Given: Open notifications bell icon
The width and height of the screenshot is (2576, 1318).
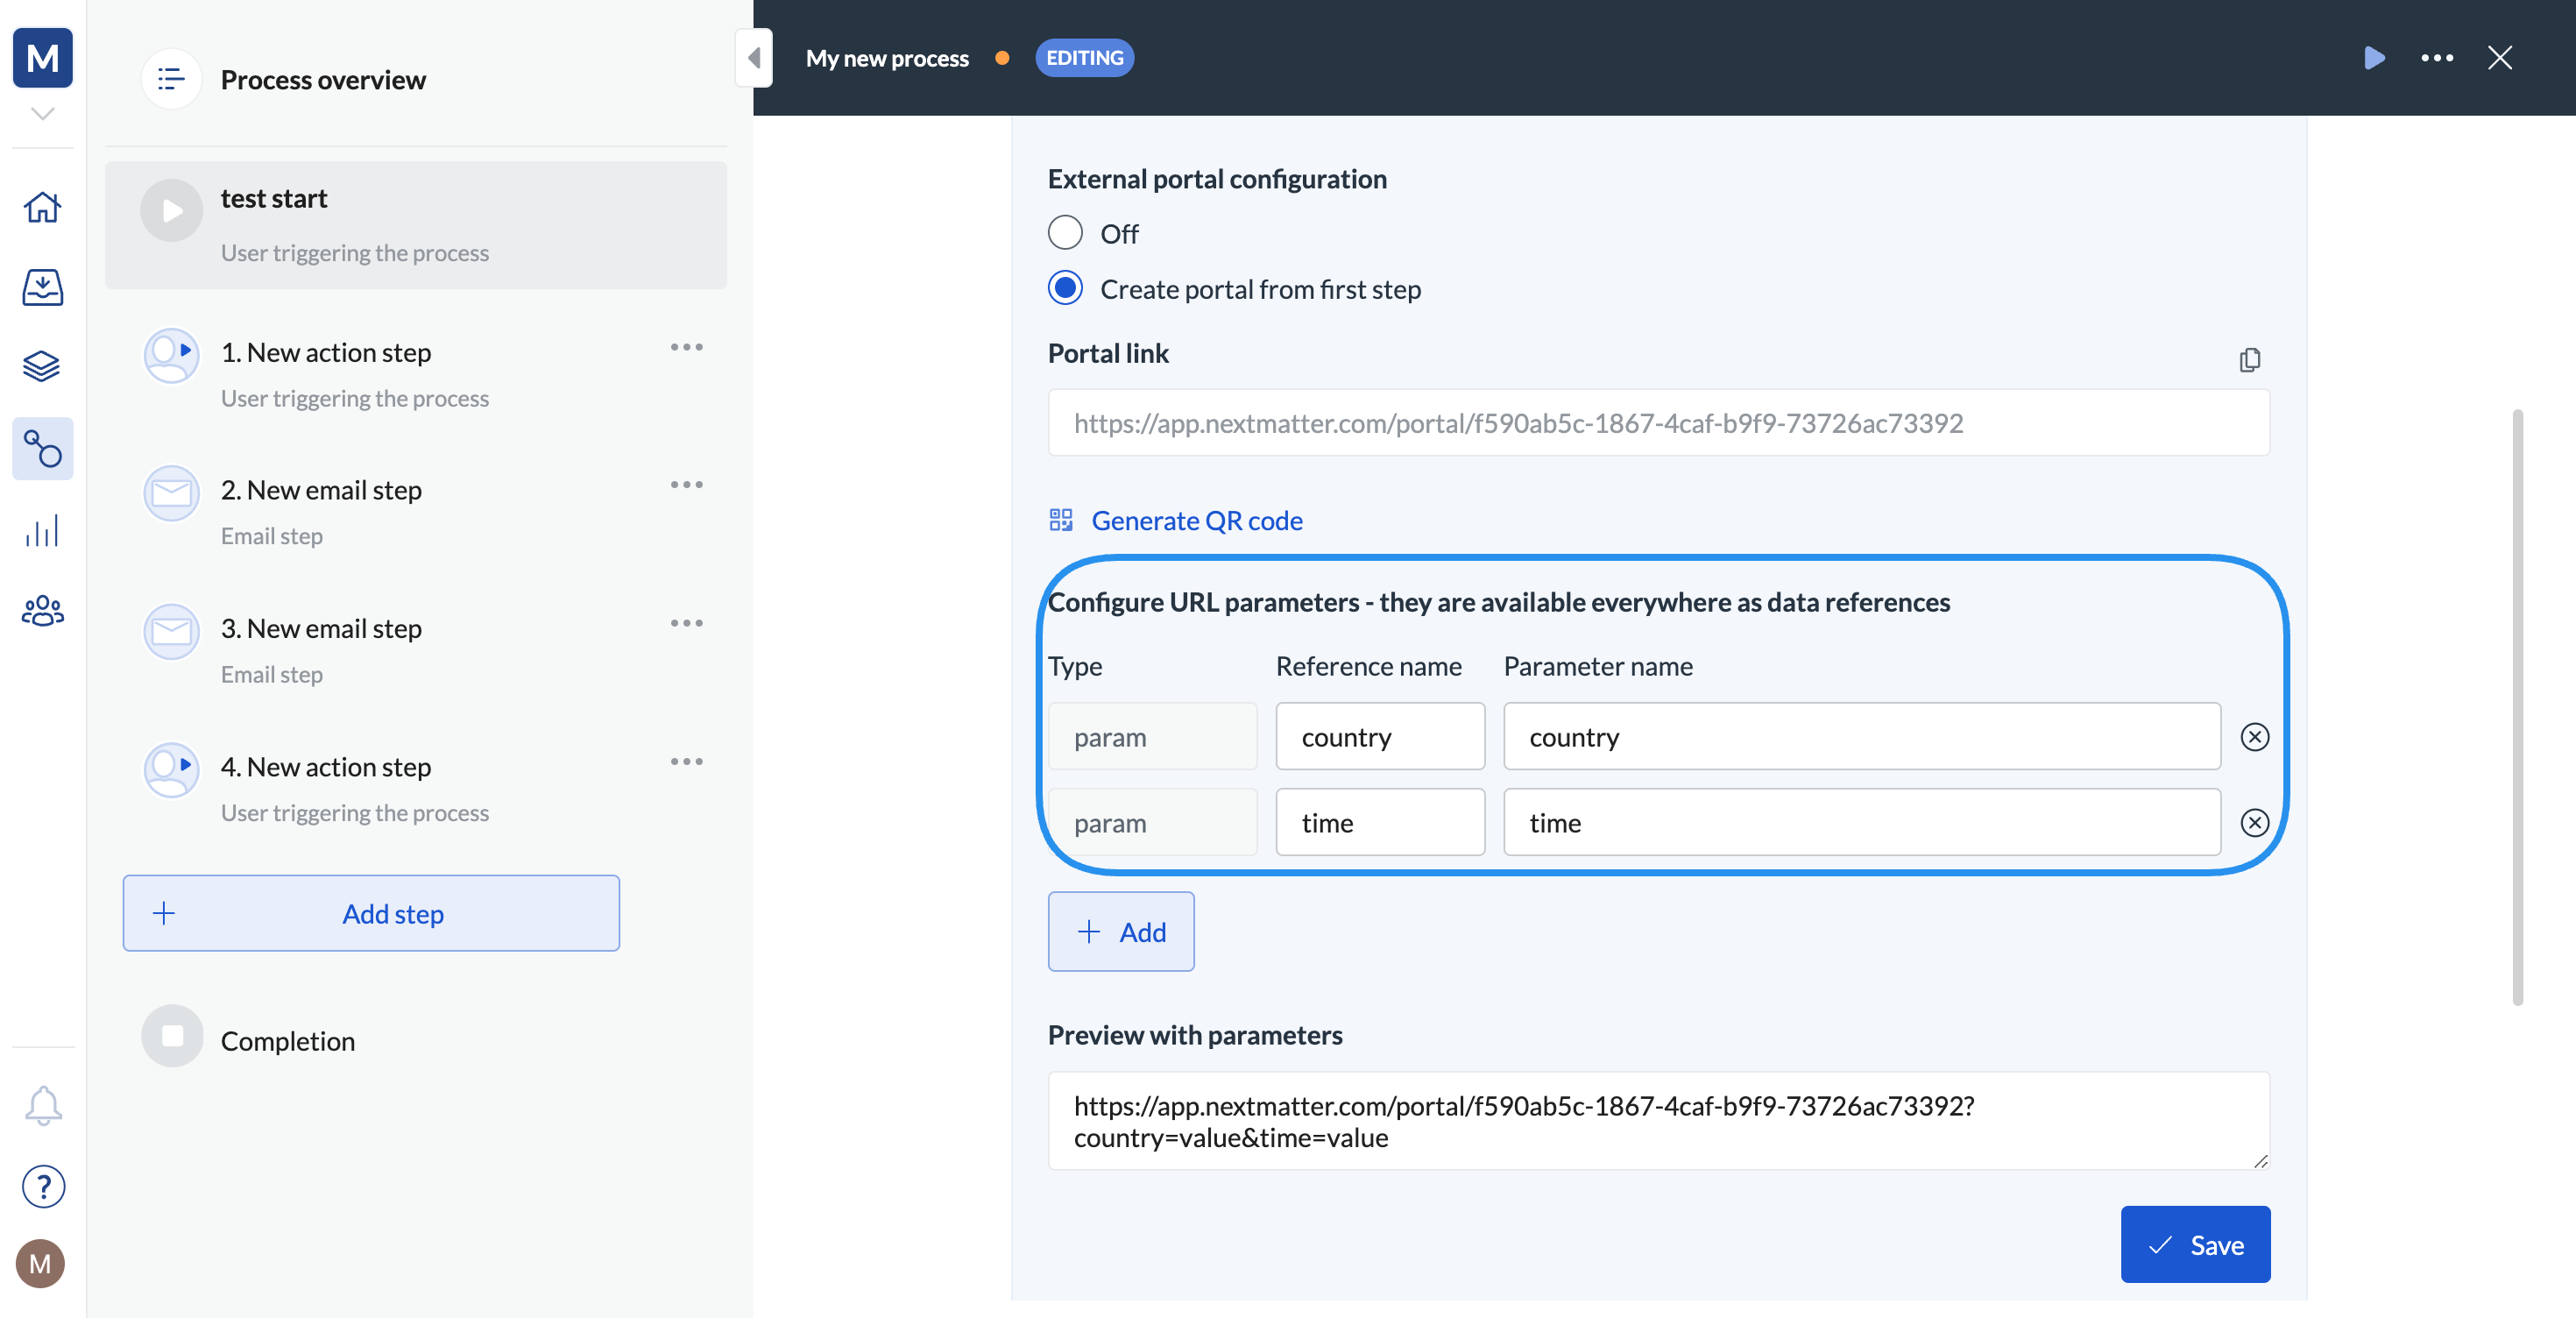Looking at the screenshot, I should [x=42, y=1105].
